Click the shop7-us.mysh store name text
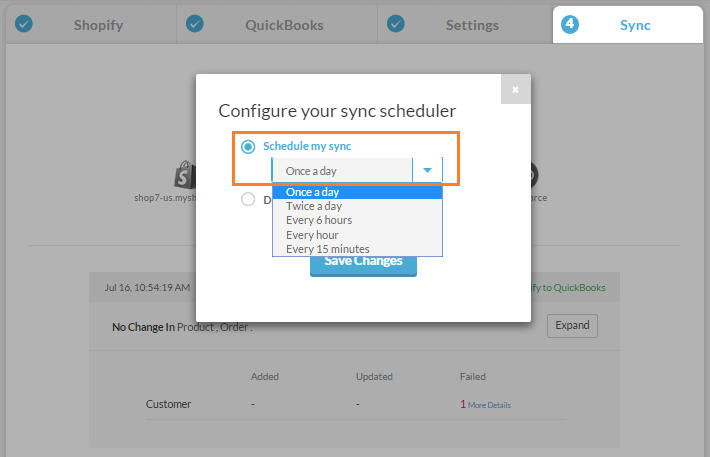 (x=165, y=198)
